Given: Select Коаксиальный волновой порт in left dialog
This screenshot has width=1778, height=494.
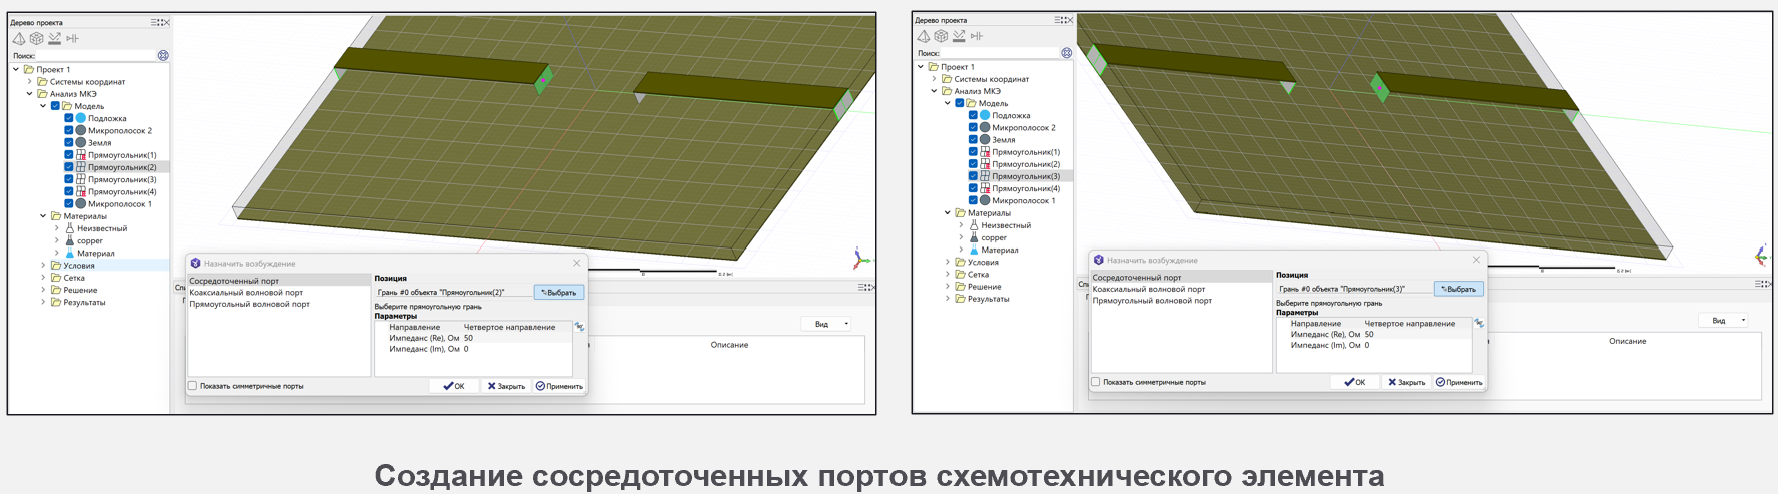Looking at the screenshot, I should pyautogui.click(x=246, y=293).
